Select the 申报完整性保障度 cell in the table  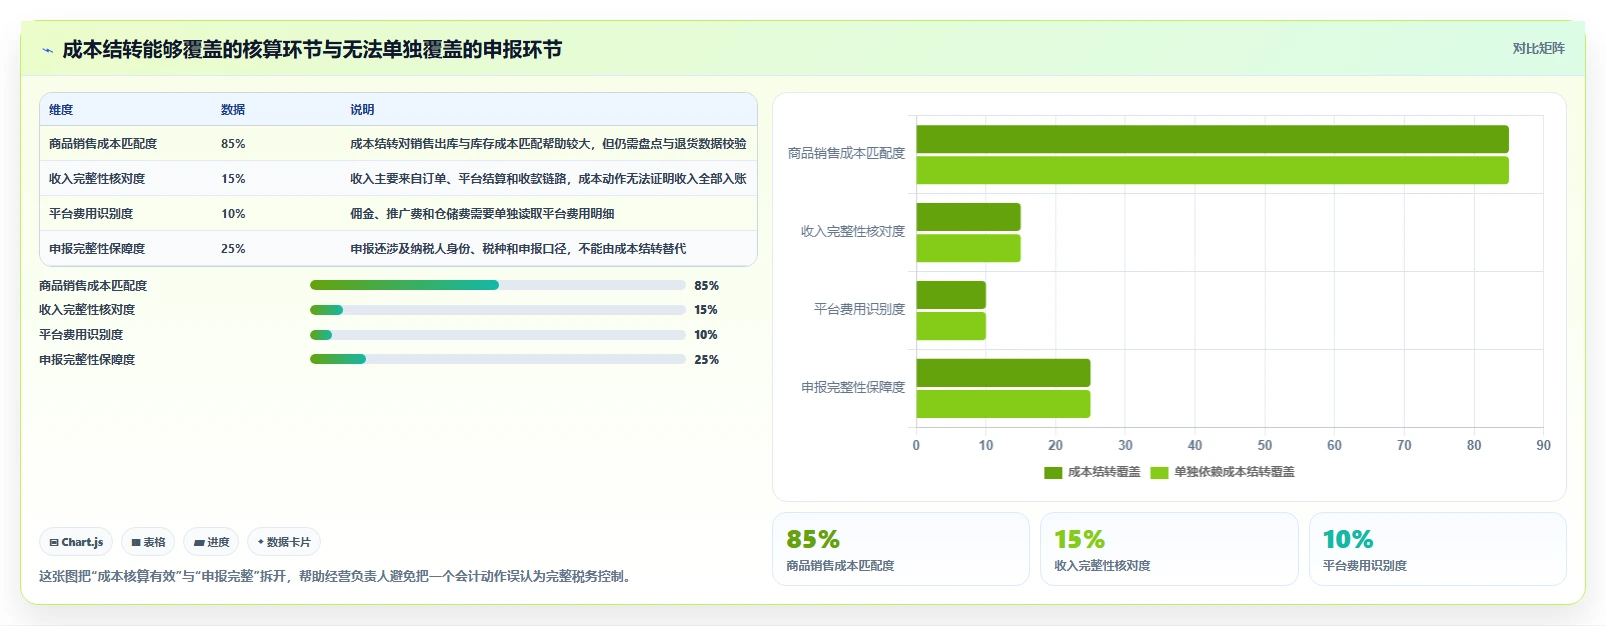tap(97, 249)
